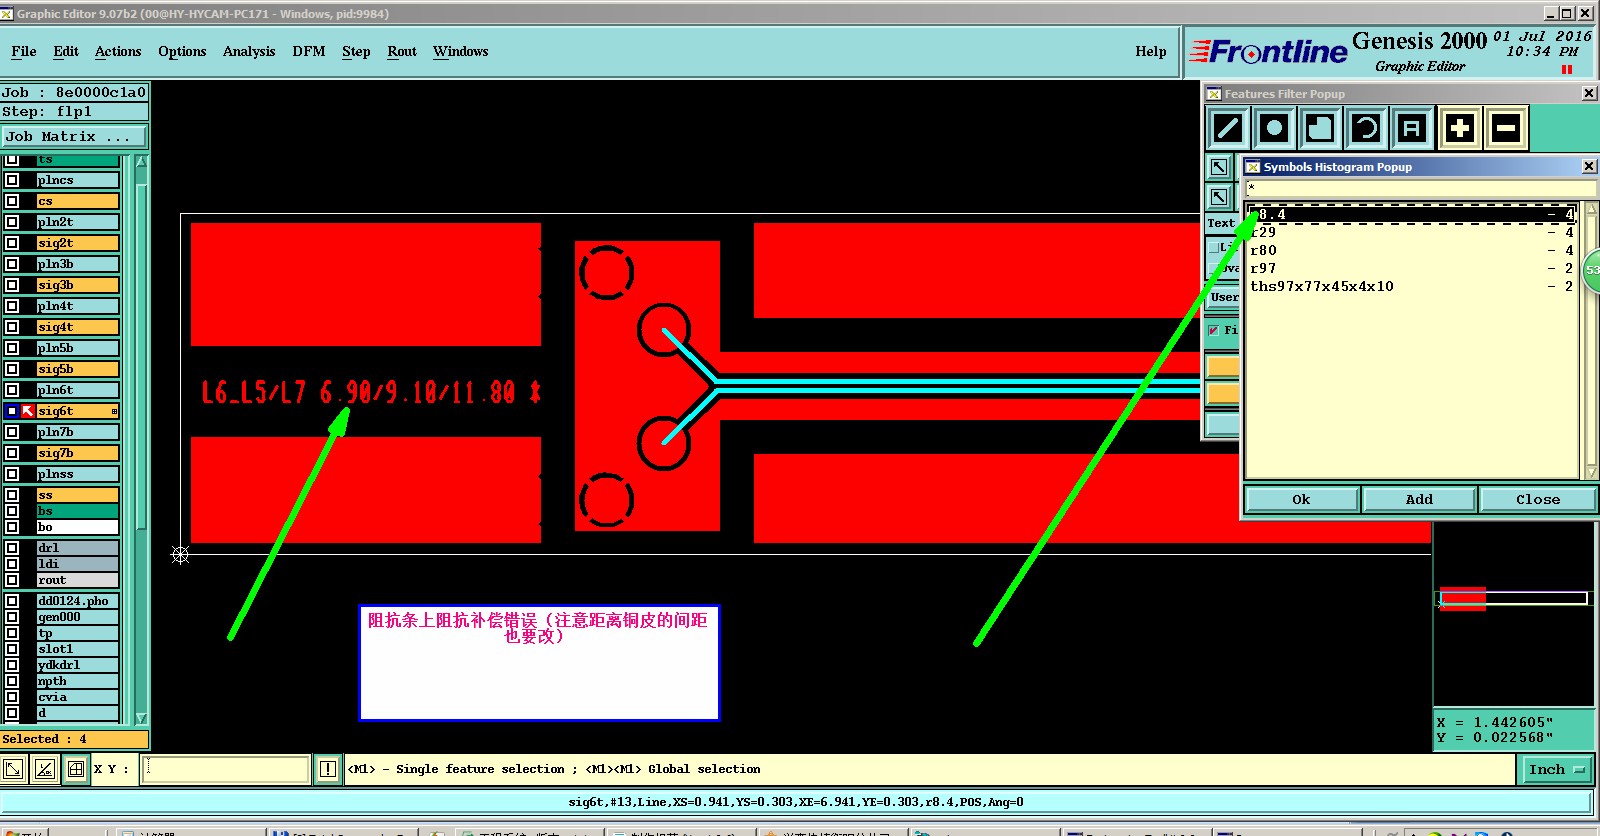1600x836 pixels.
Task: Open the Inch units dropdown
Action: click(1557, 769)
